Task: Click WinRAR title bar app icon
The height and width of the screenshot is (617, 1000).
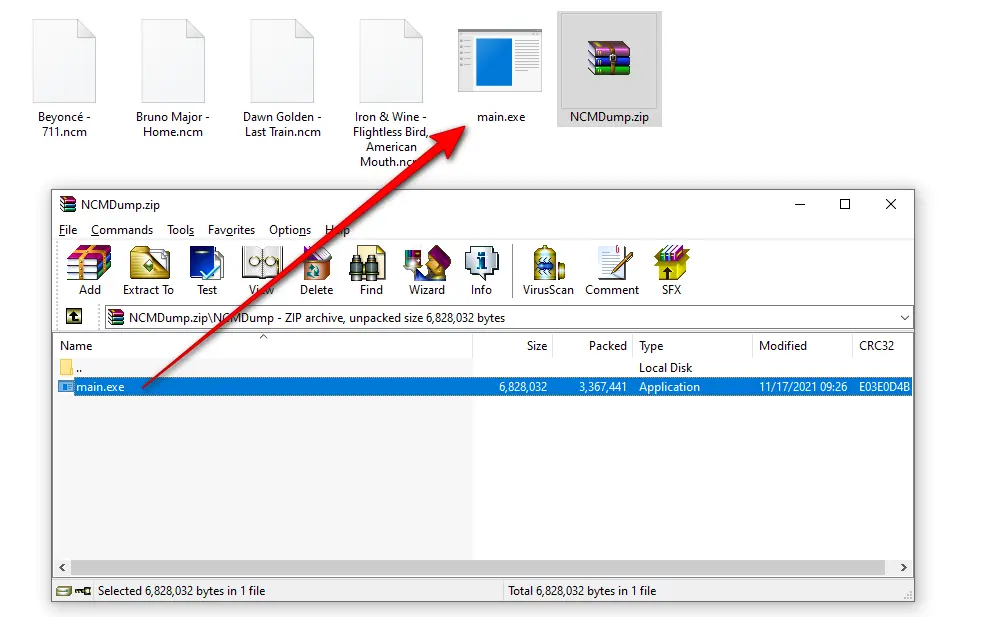Action: tap(68, 204)
